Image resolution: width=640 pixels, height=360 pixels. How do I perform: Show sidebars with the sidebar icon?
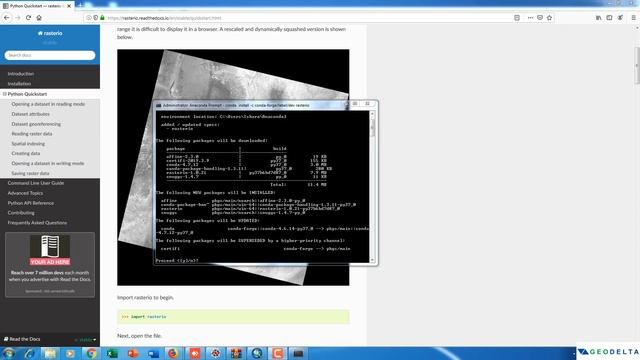pyautogui.click(x=609, y=18)
